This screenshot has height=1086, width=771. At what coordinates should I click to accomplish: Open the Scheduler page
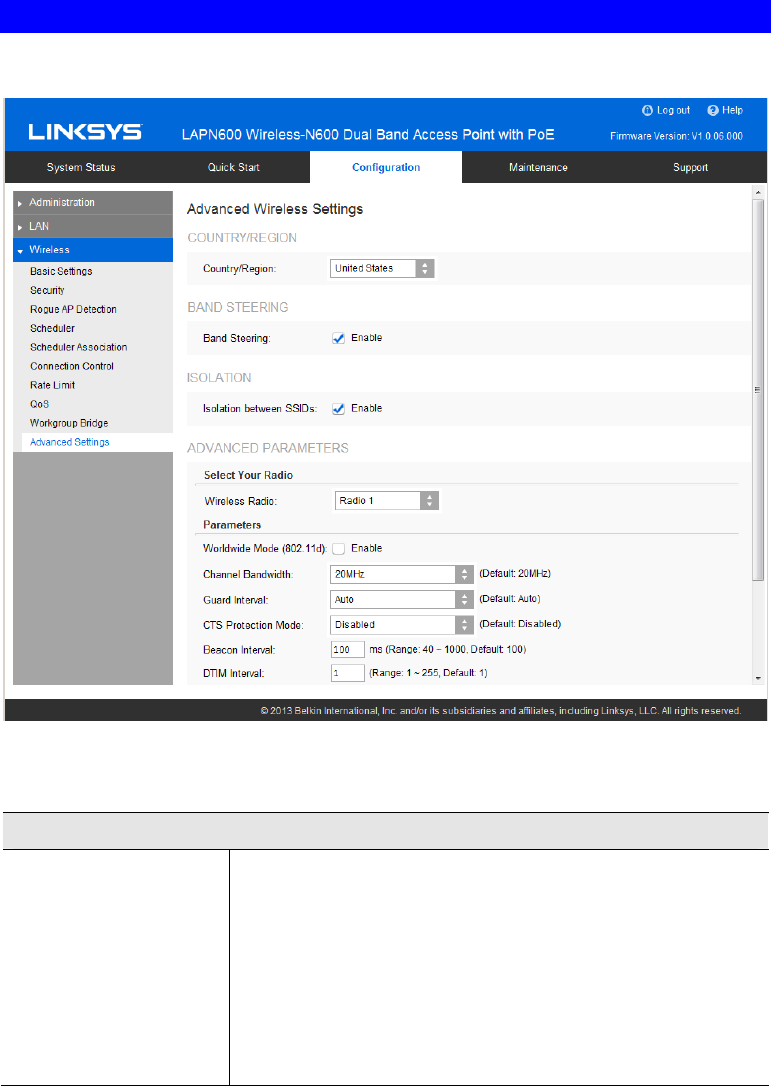(53, 328)
